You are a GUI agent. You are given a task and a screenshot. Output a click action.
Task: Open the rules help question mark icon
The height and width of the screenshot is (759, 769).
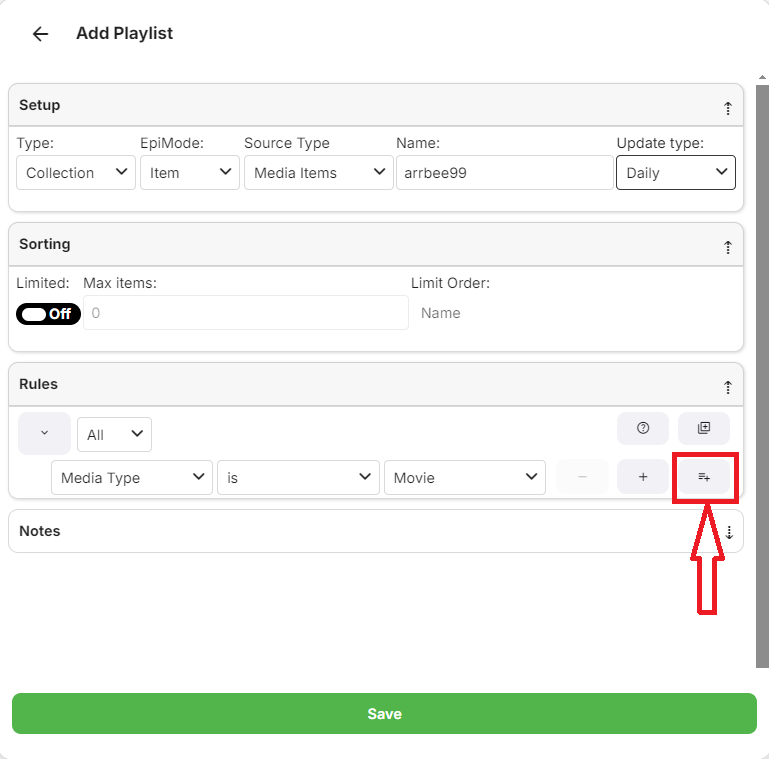tap(643, 428)
